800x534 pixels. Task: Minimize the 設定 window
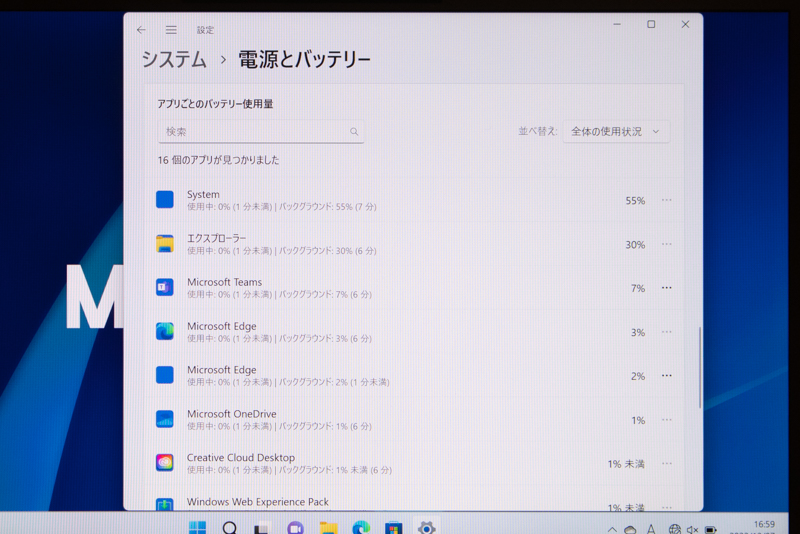point(617,24)
